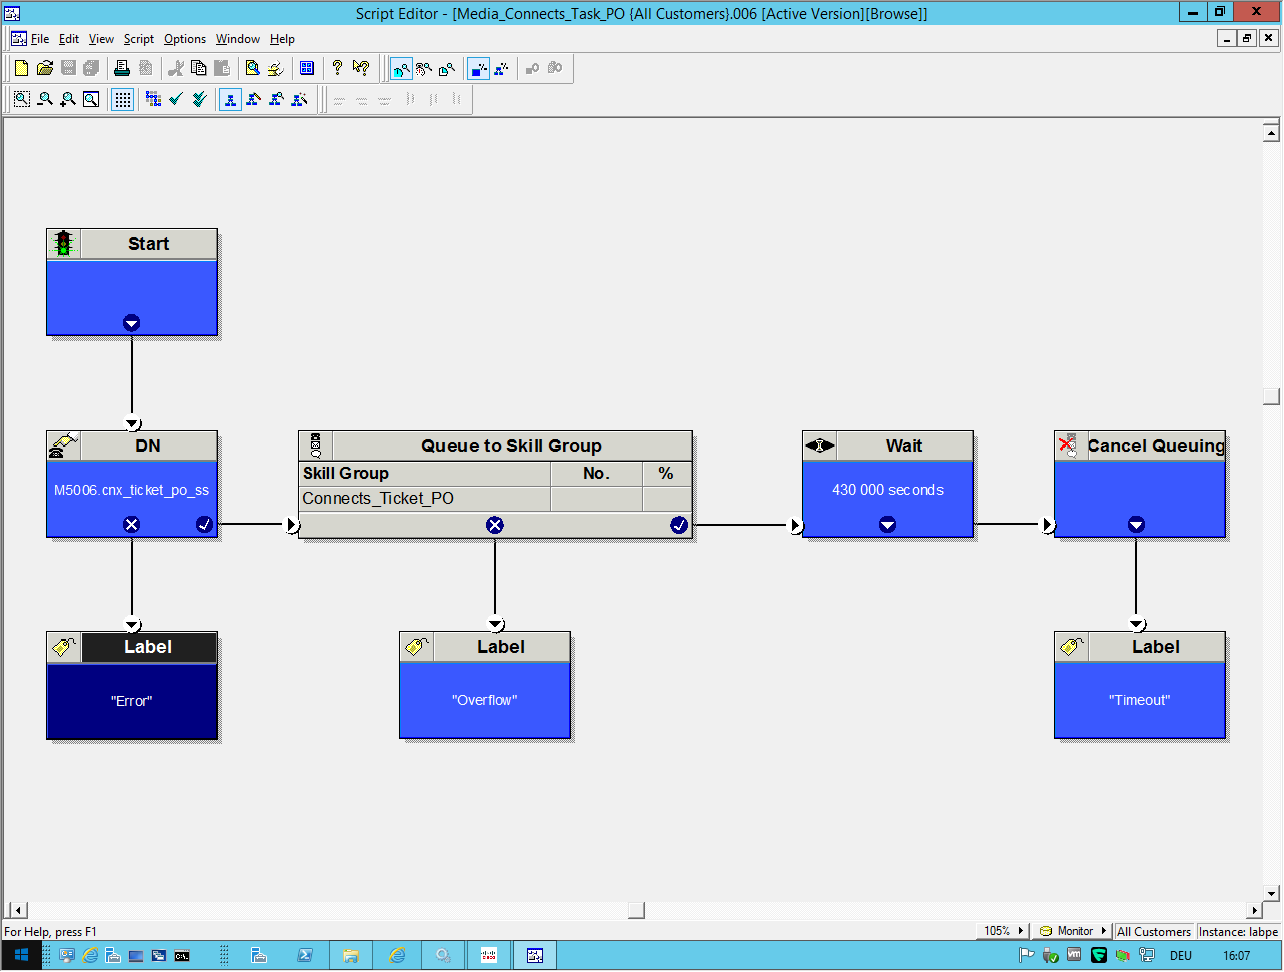Click the Call Tracer toolbar icon
Image resolution: width=1284 pixels, height=972 pixels.
pos(276,68)
